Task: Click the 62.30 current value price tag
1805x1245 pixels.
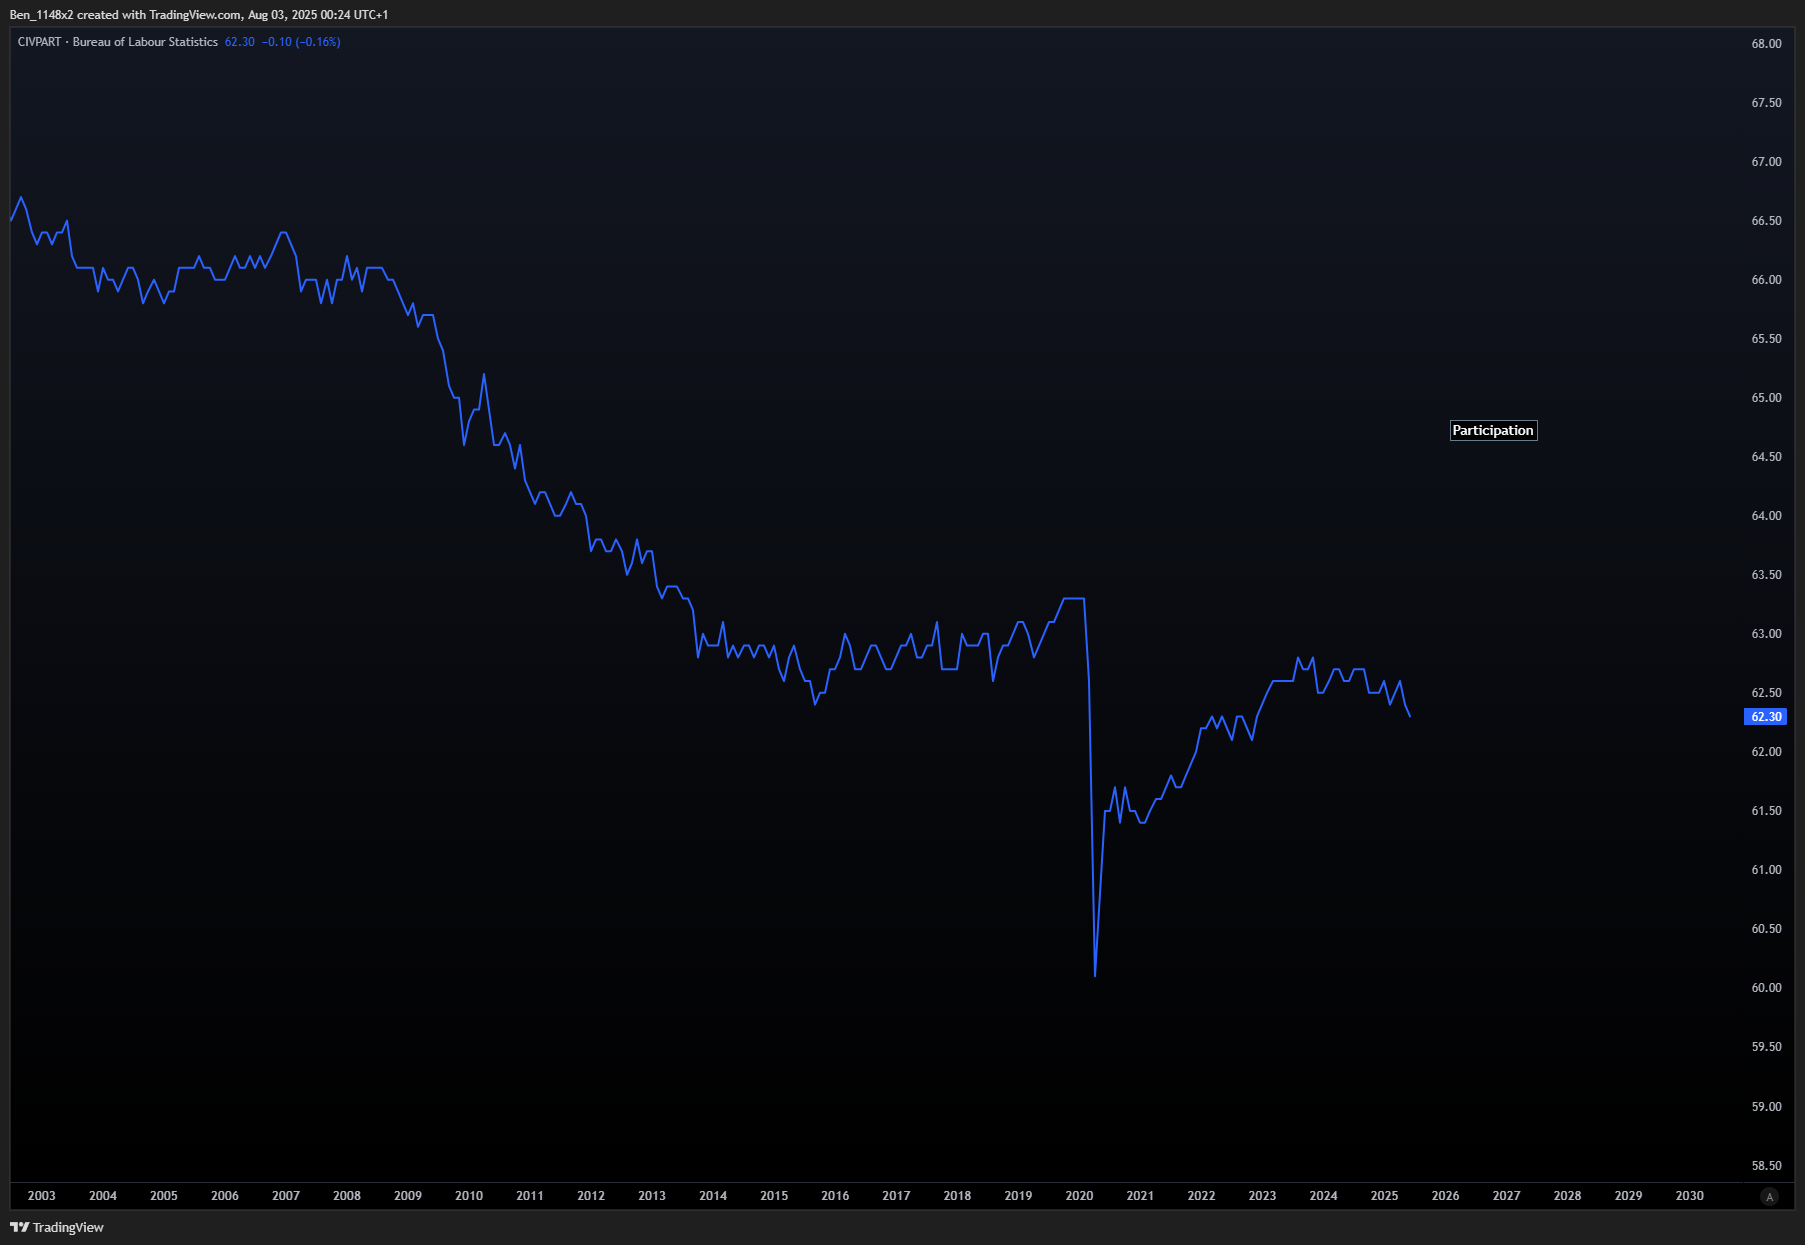Action: 1766,716
